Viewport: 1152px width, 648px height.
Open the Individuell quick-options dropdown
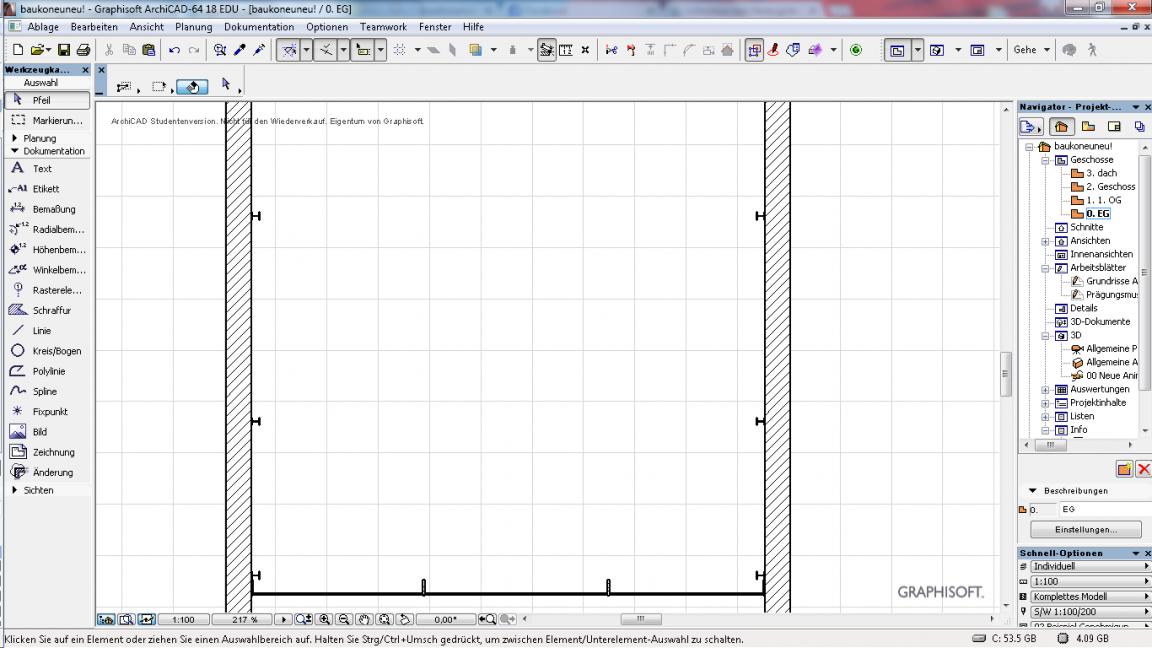1090,566
